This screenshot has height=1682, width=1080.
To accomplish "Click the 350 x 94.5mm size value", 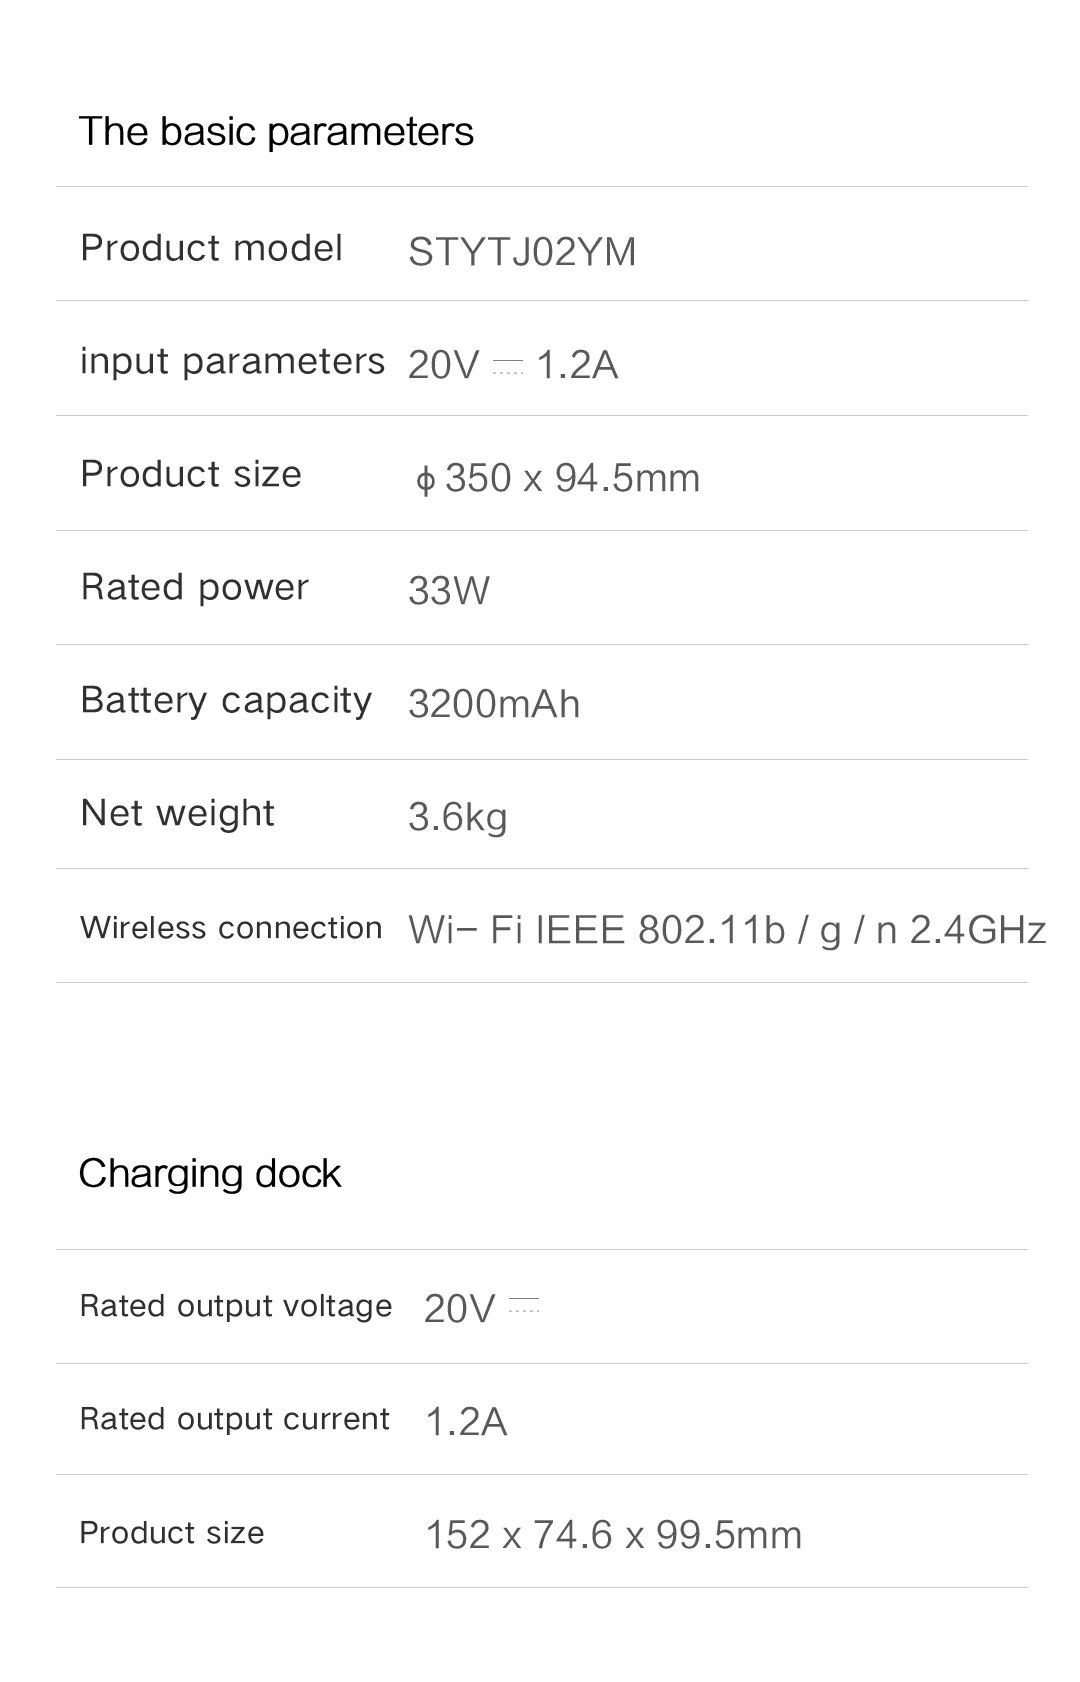I will 572,478.
